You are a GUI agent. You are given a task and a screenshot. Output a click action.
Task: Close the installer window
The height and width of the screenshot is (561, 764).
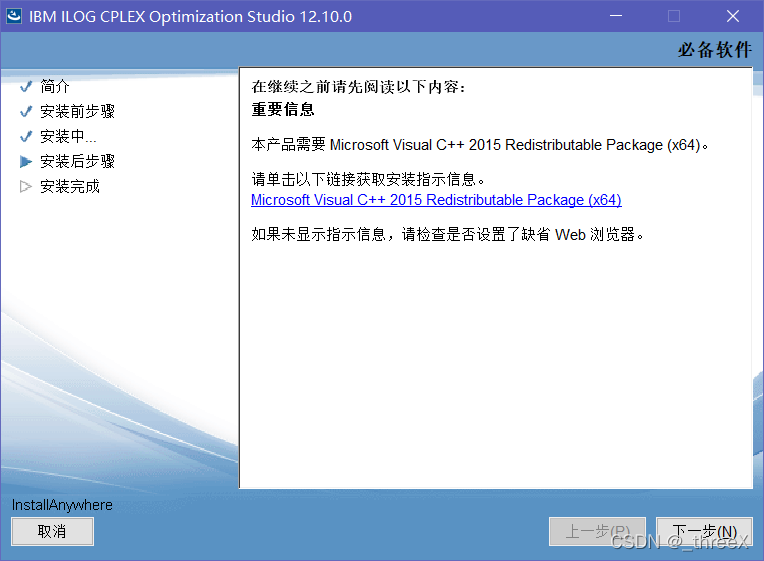[733, 16]
